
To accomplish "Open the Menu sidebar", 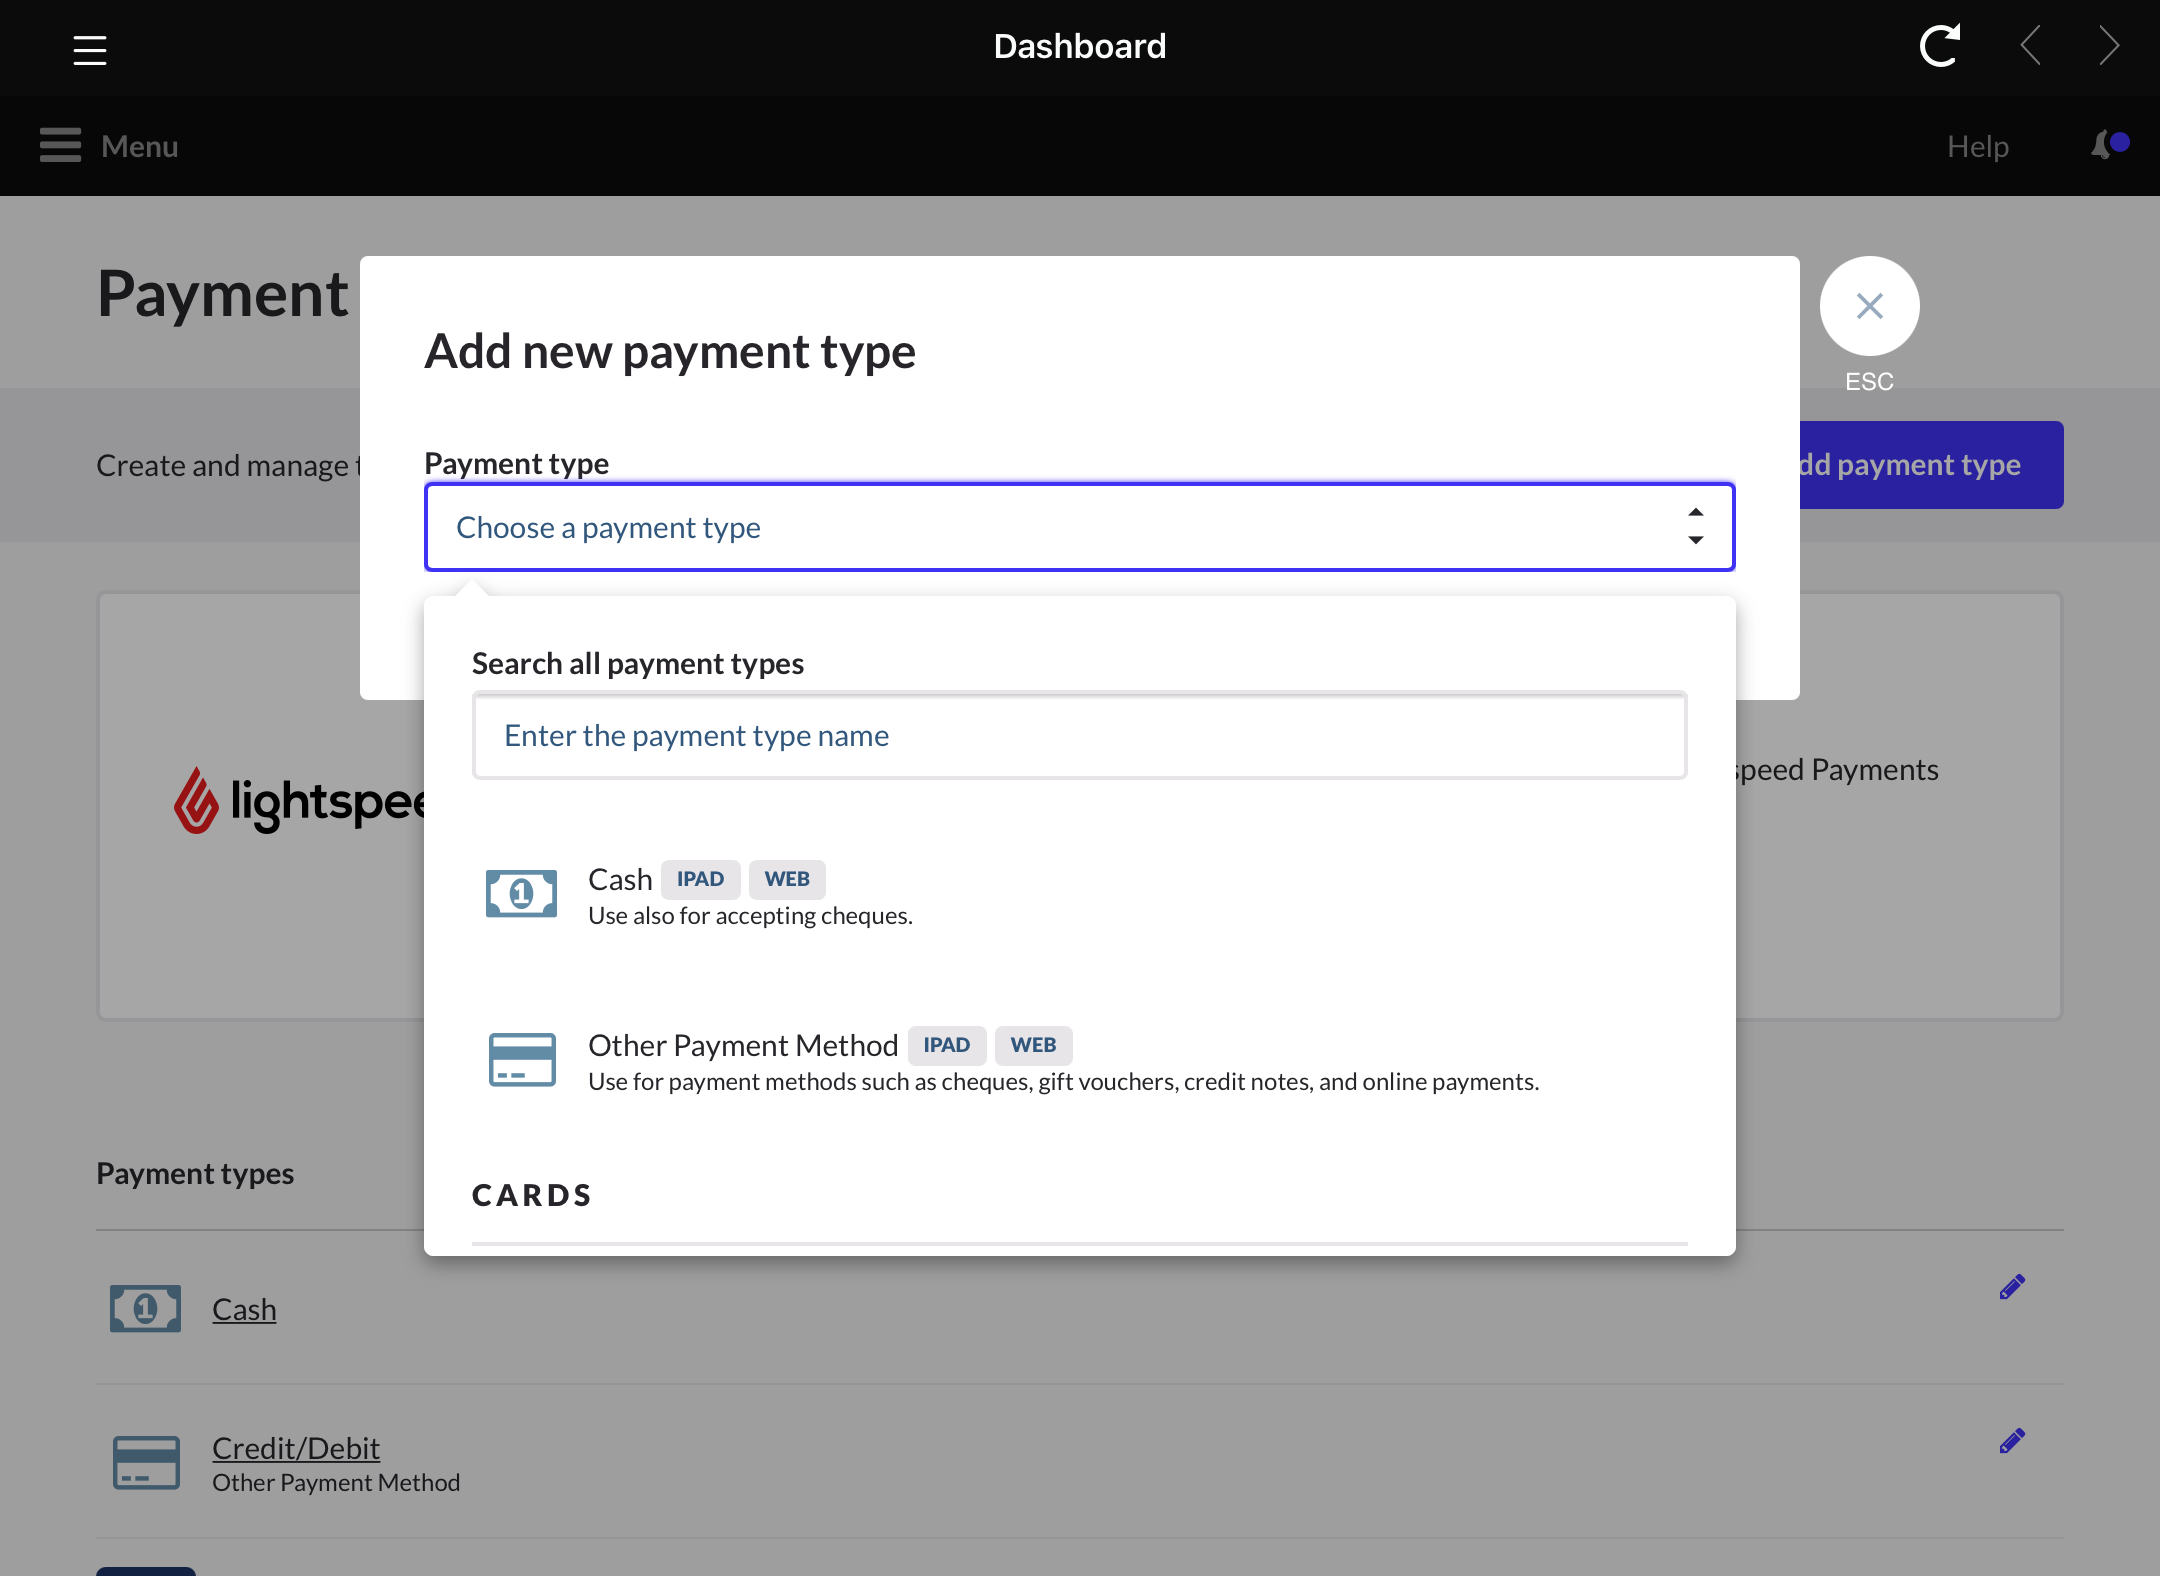I will 109,146.
